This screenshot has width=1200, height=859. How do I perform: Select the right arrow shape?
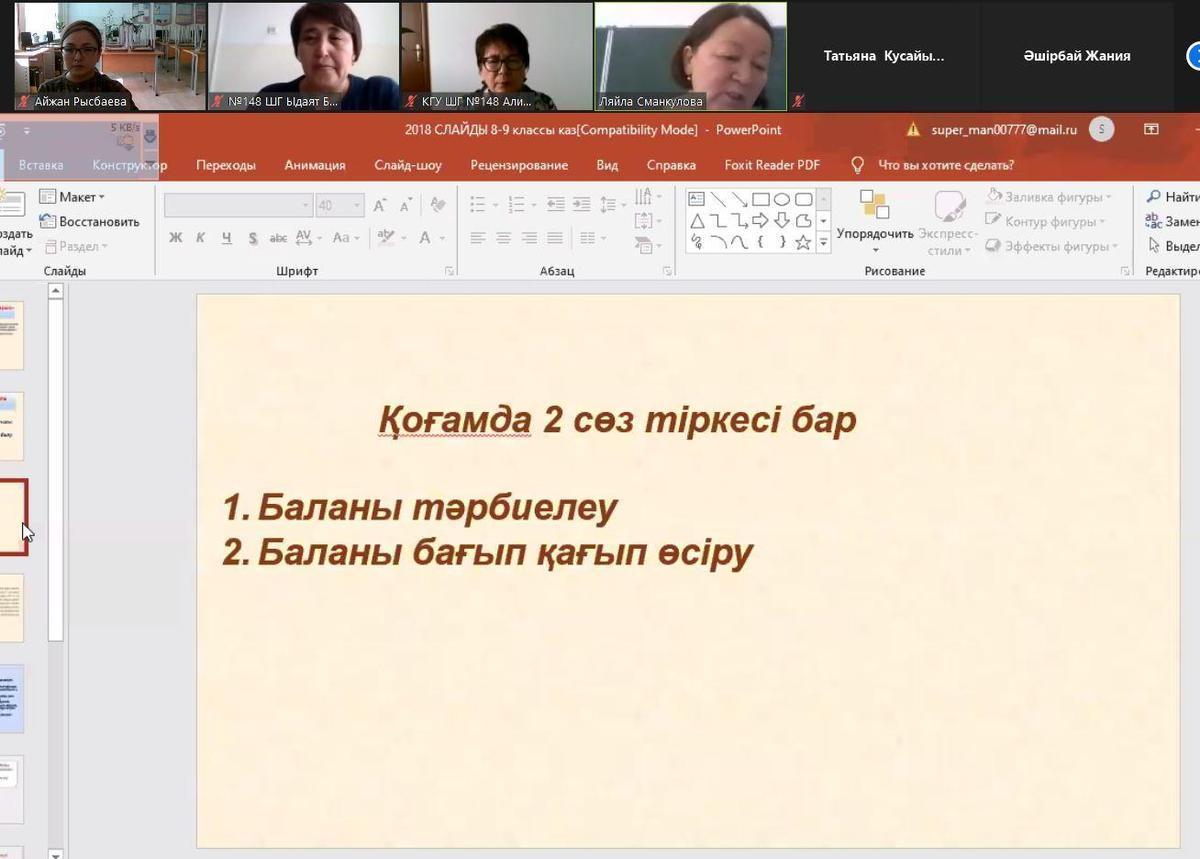point(760,221)
